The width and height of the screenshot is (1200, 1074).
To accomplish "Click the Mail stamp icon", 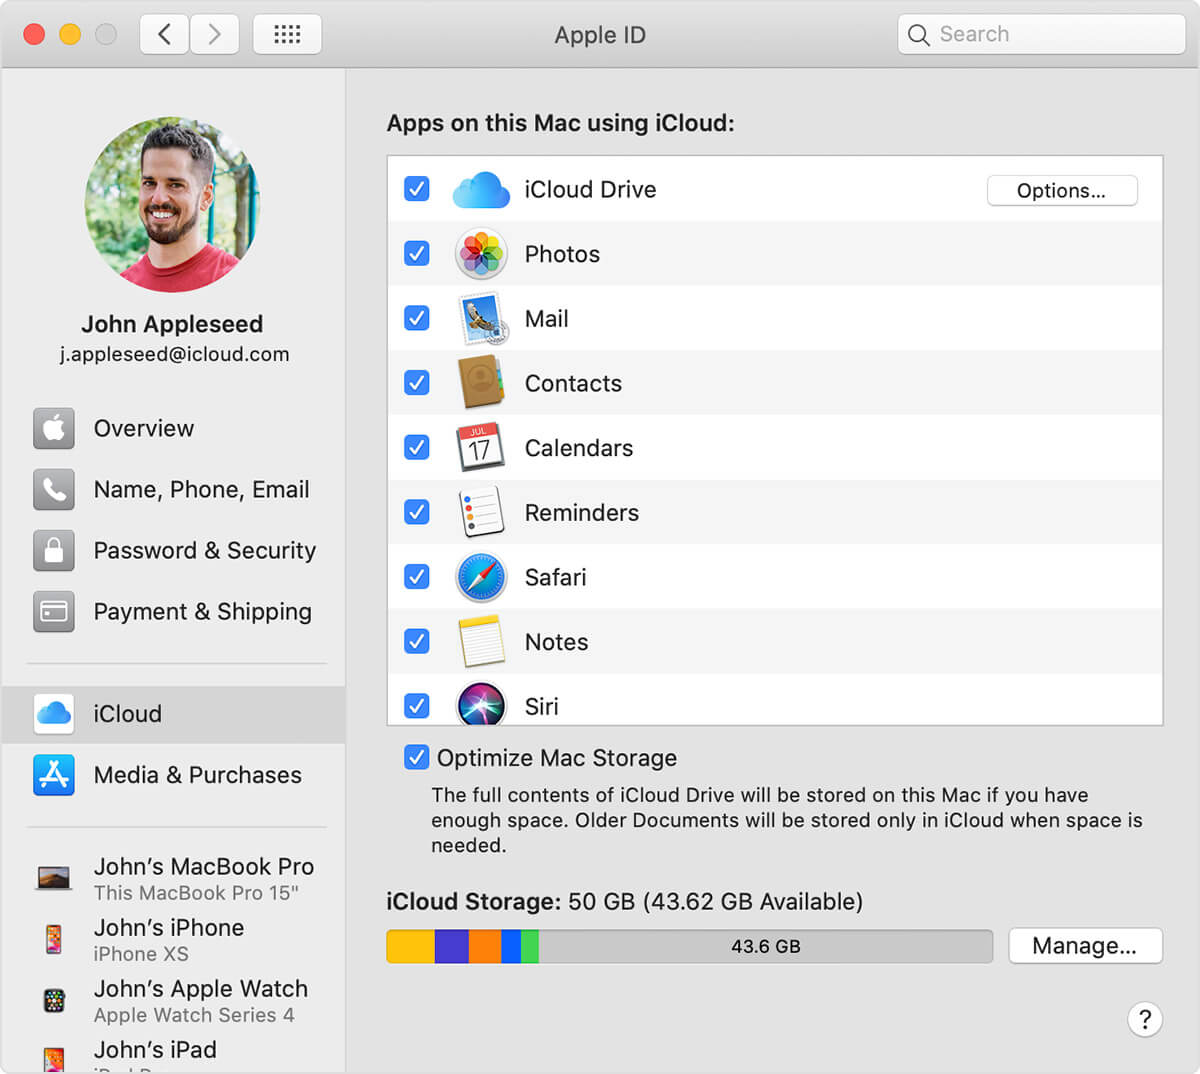I will [x=481, y=318].
